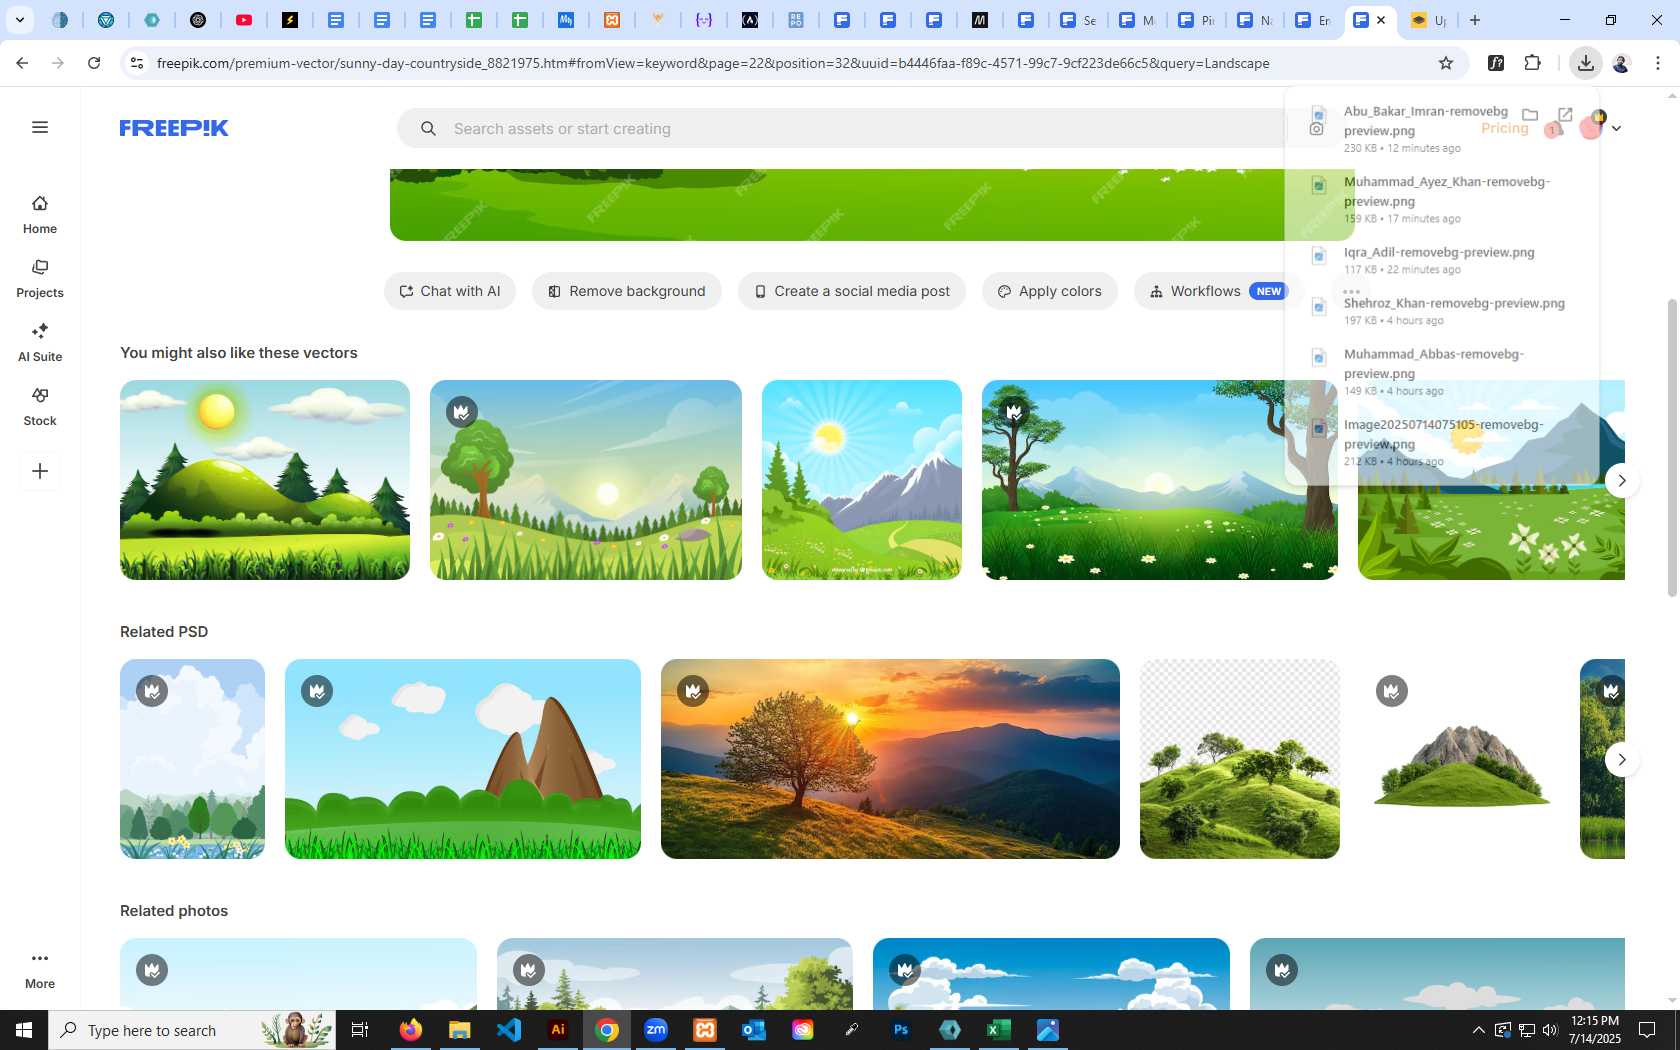This screenshot has height=1050, width=1680.
Task: View site information icon in address bar
Action: [x=137, y=63]
